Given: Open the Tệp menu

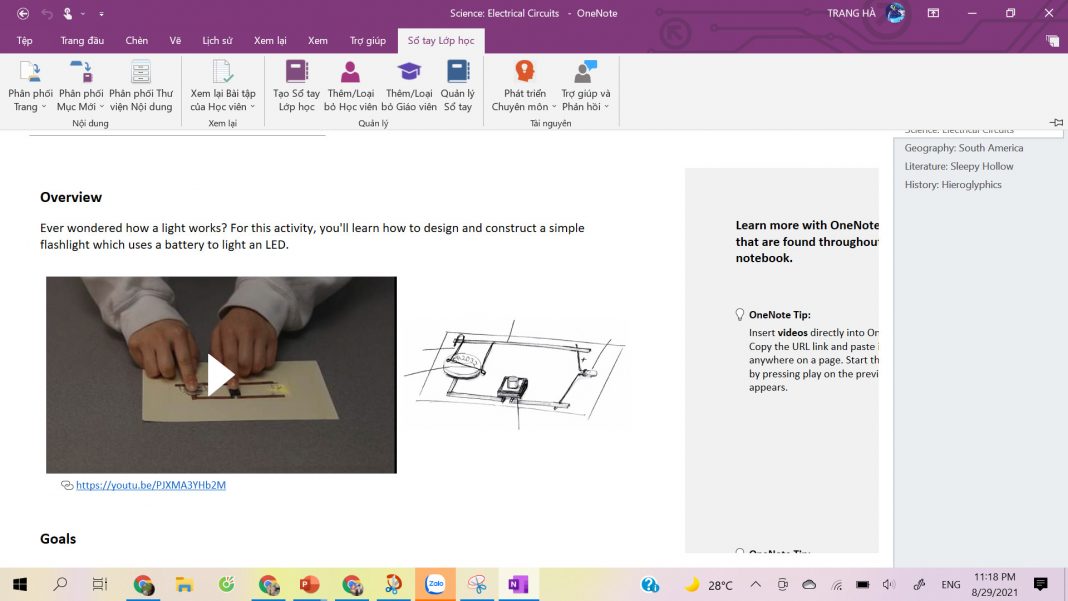Looking at the screenshot, I should coord(25,41).
